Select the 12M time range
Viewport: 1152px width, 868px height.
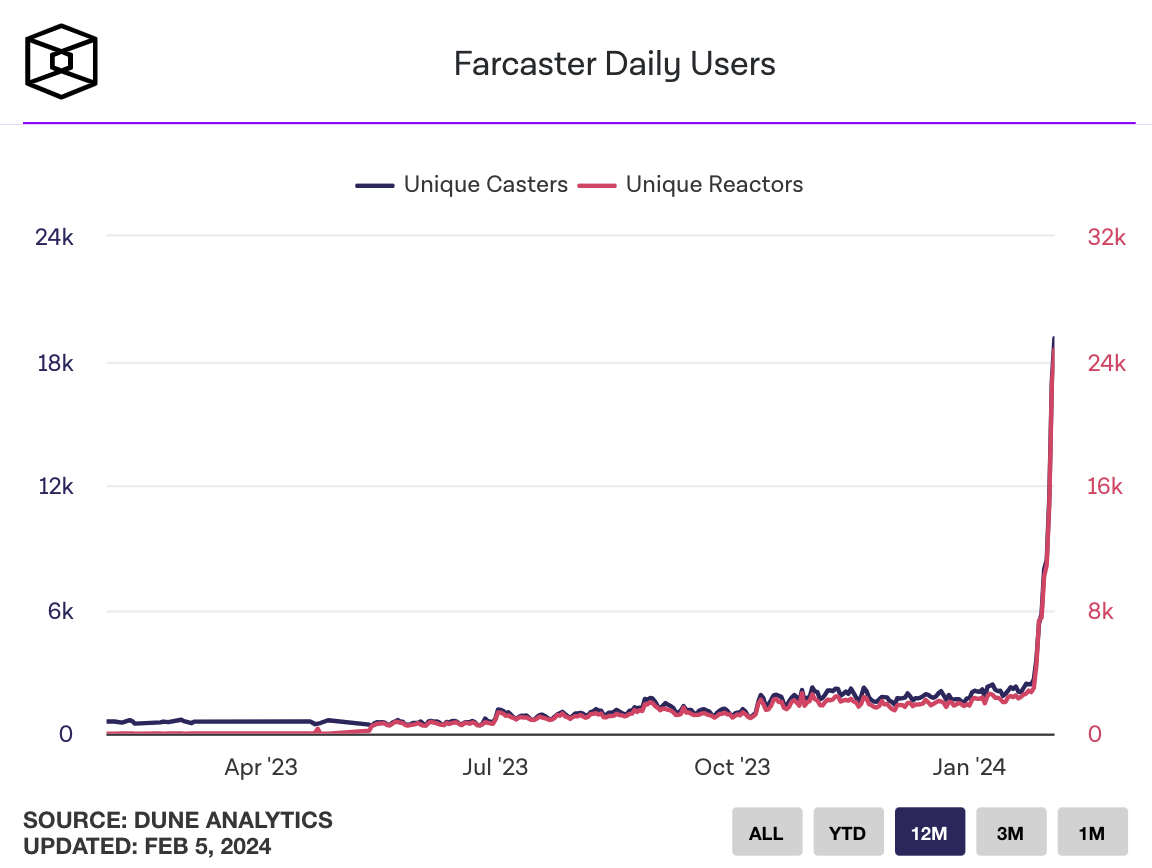pyautogui.click(x=929, y=832)
